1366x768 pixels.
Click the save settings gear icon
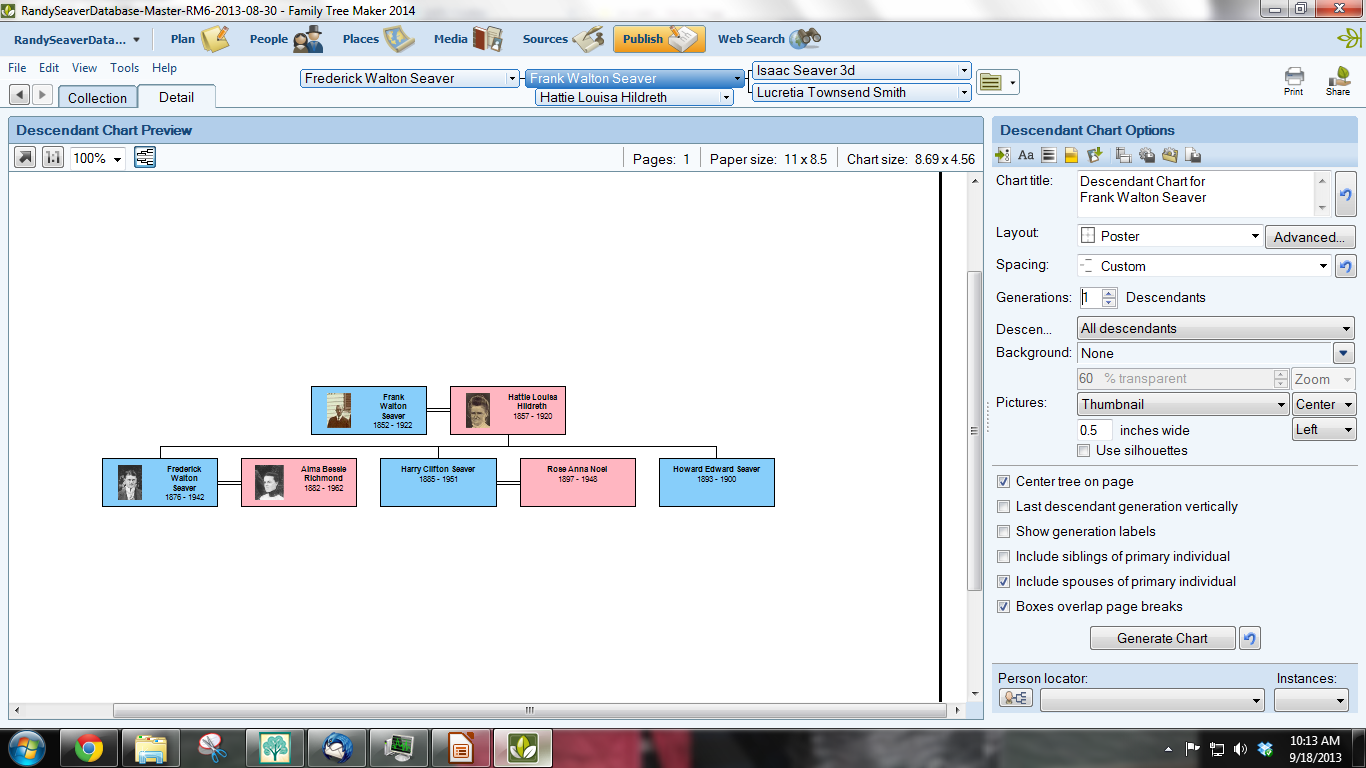[1146, 155]
